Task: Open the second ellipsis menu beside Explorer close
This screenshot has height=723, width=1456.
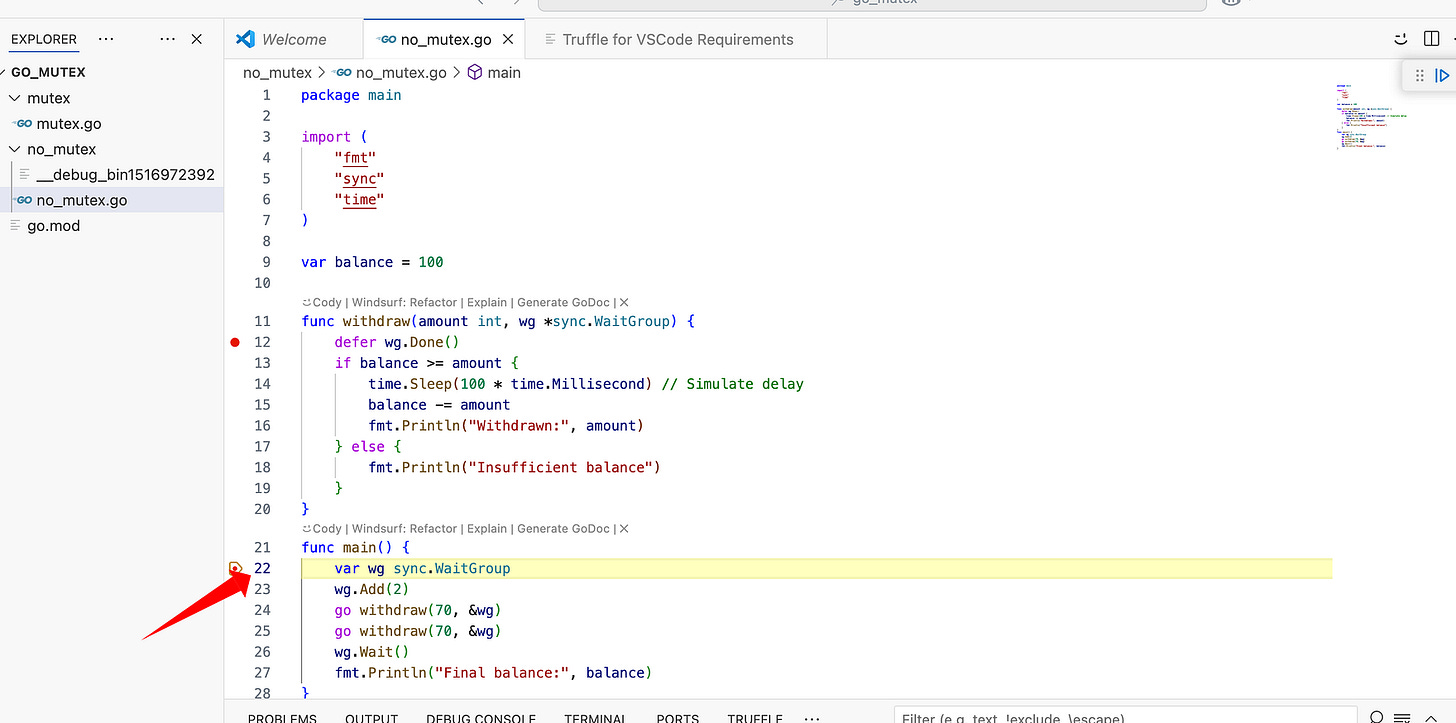Action: [x=168, y=39]
